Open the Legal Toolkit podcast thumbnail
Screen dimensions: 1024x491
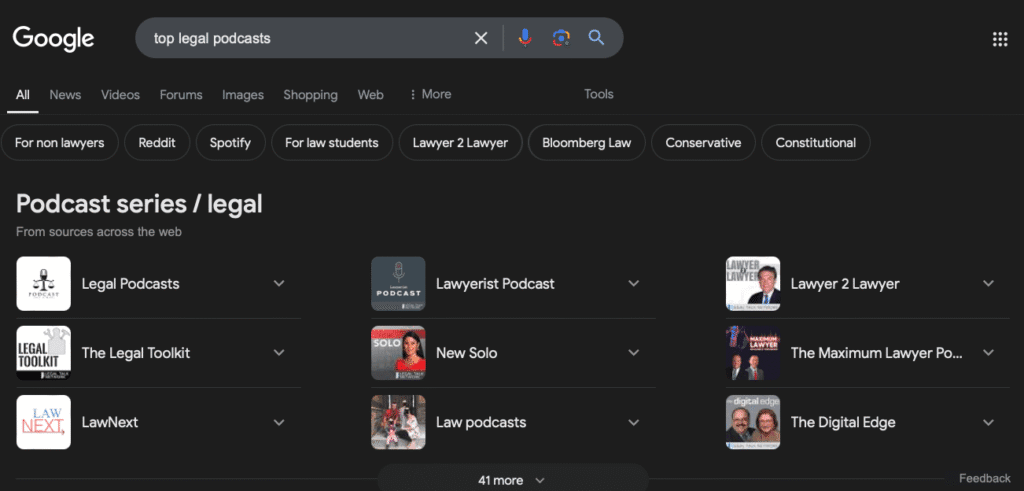pos(44,353)
